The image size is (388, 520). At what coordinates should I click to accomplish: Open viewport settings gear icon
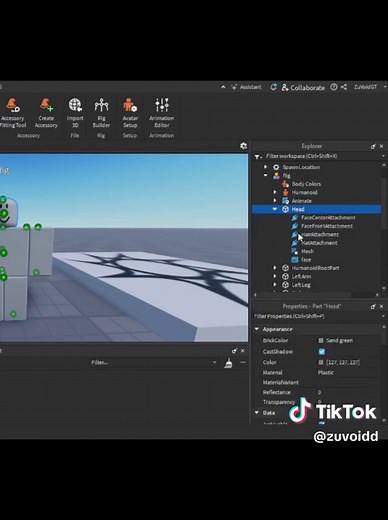[243, 146]
